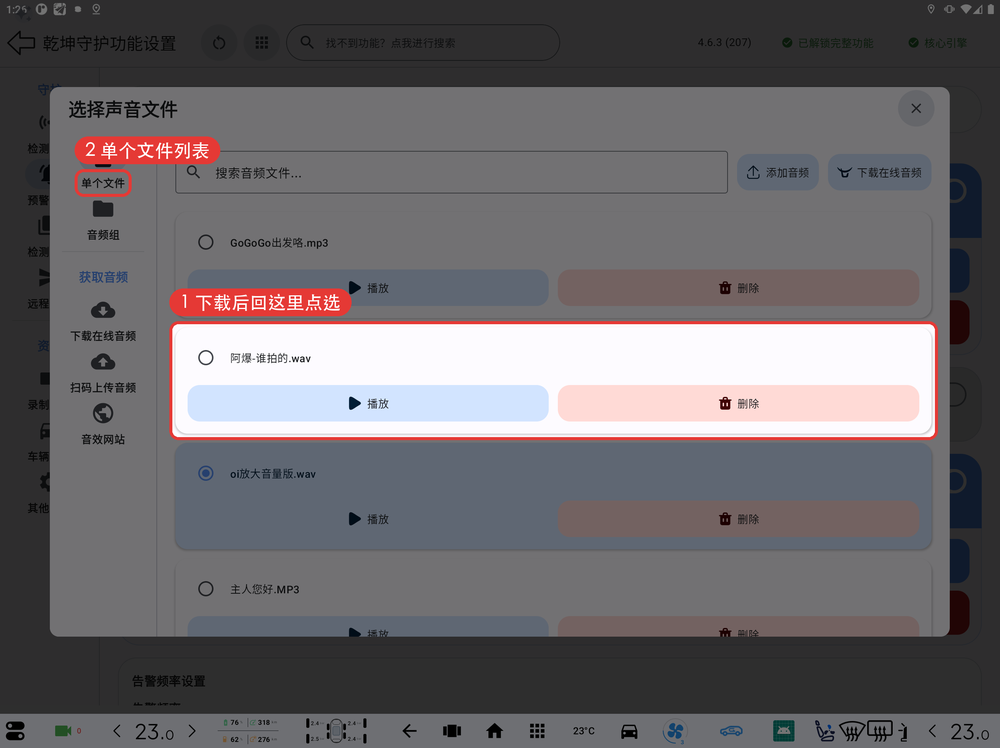Toggle the front windshield defrost icon
The height and width of the screenshot is (748, 1000).
851,731
